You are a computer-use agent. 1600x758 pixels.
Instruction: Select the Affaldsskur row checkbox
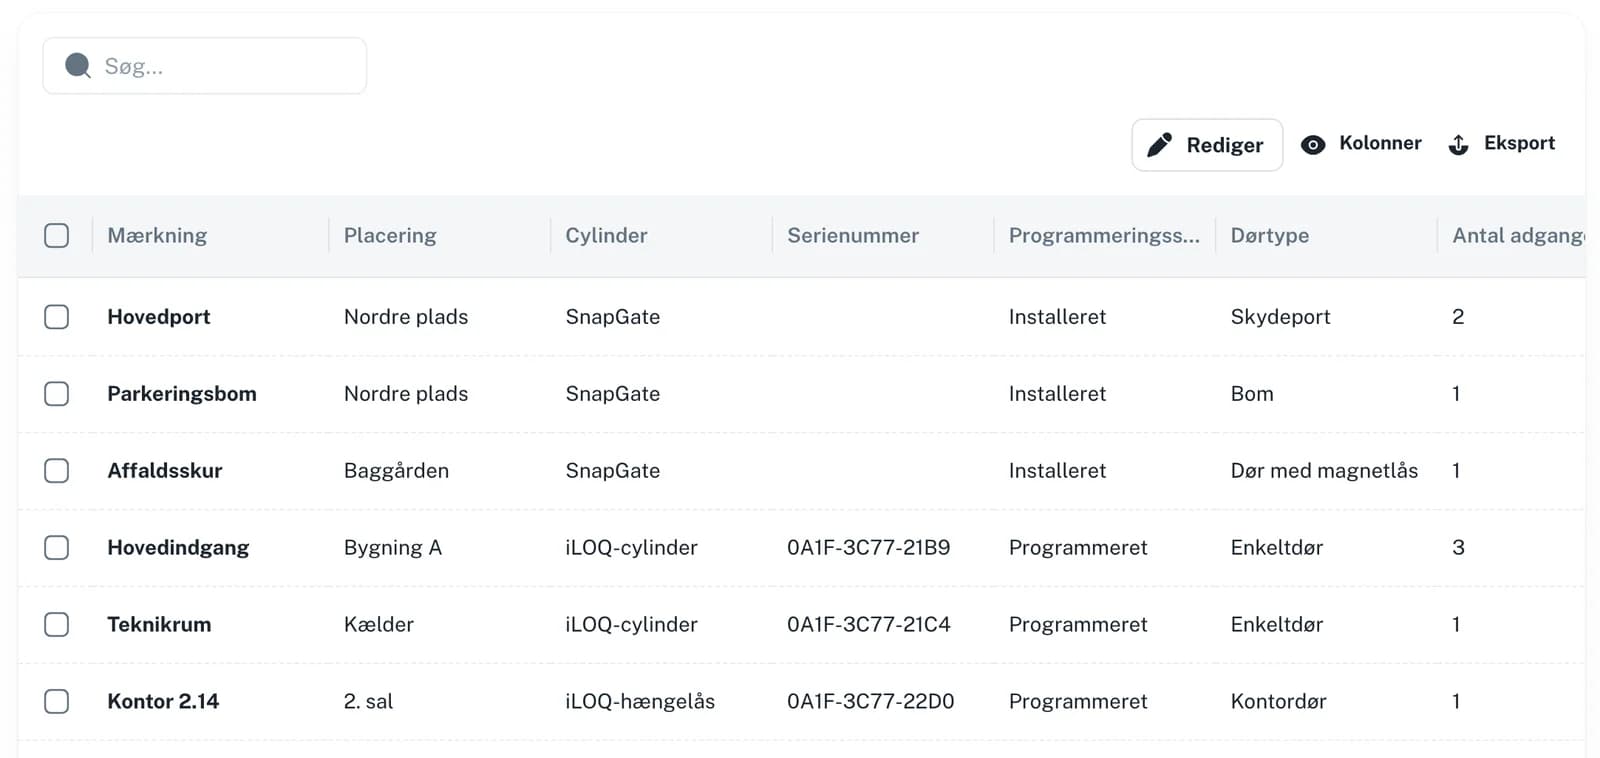(57, 471)
